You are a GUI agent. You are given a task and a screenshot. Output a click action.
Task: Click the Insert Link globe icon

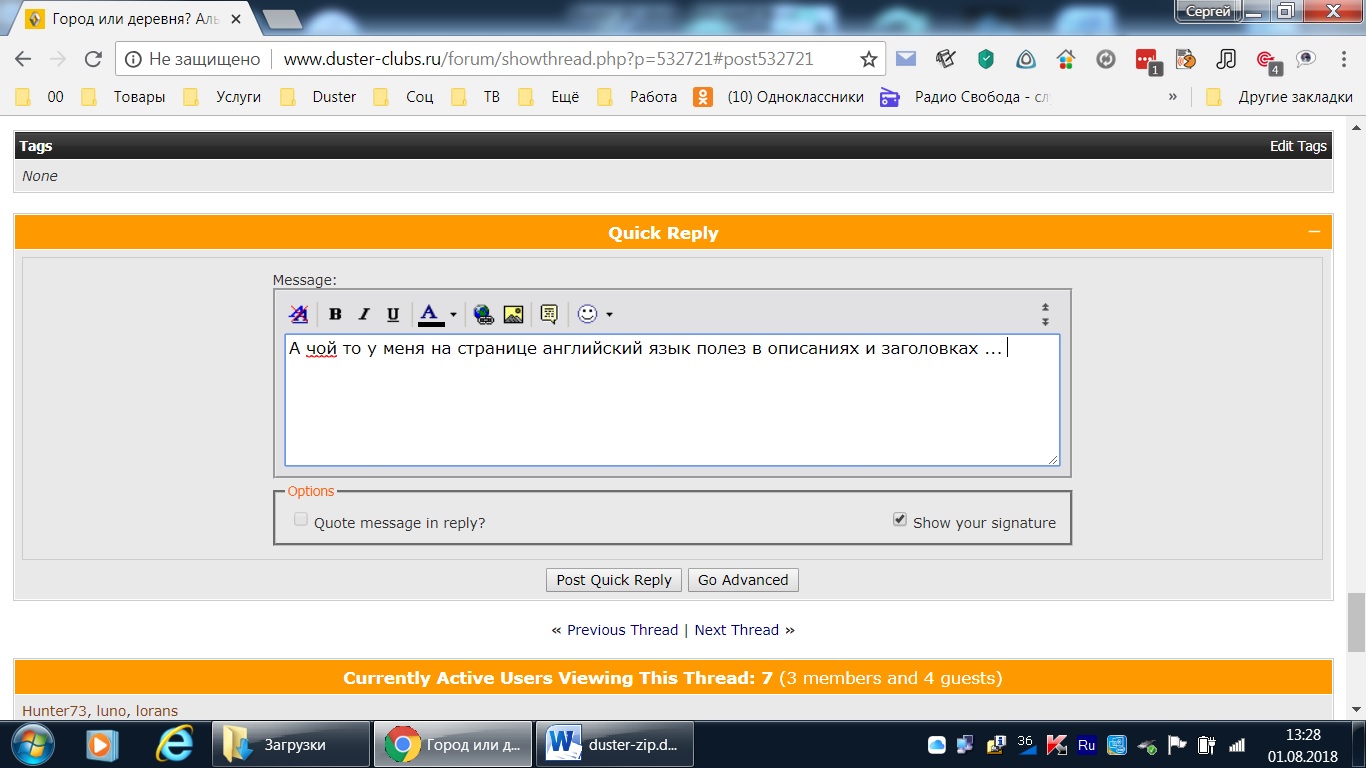pyautogui.click(x=484, y=314)
